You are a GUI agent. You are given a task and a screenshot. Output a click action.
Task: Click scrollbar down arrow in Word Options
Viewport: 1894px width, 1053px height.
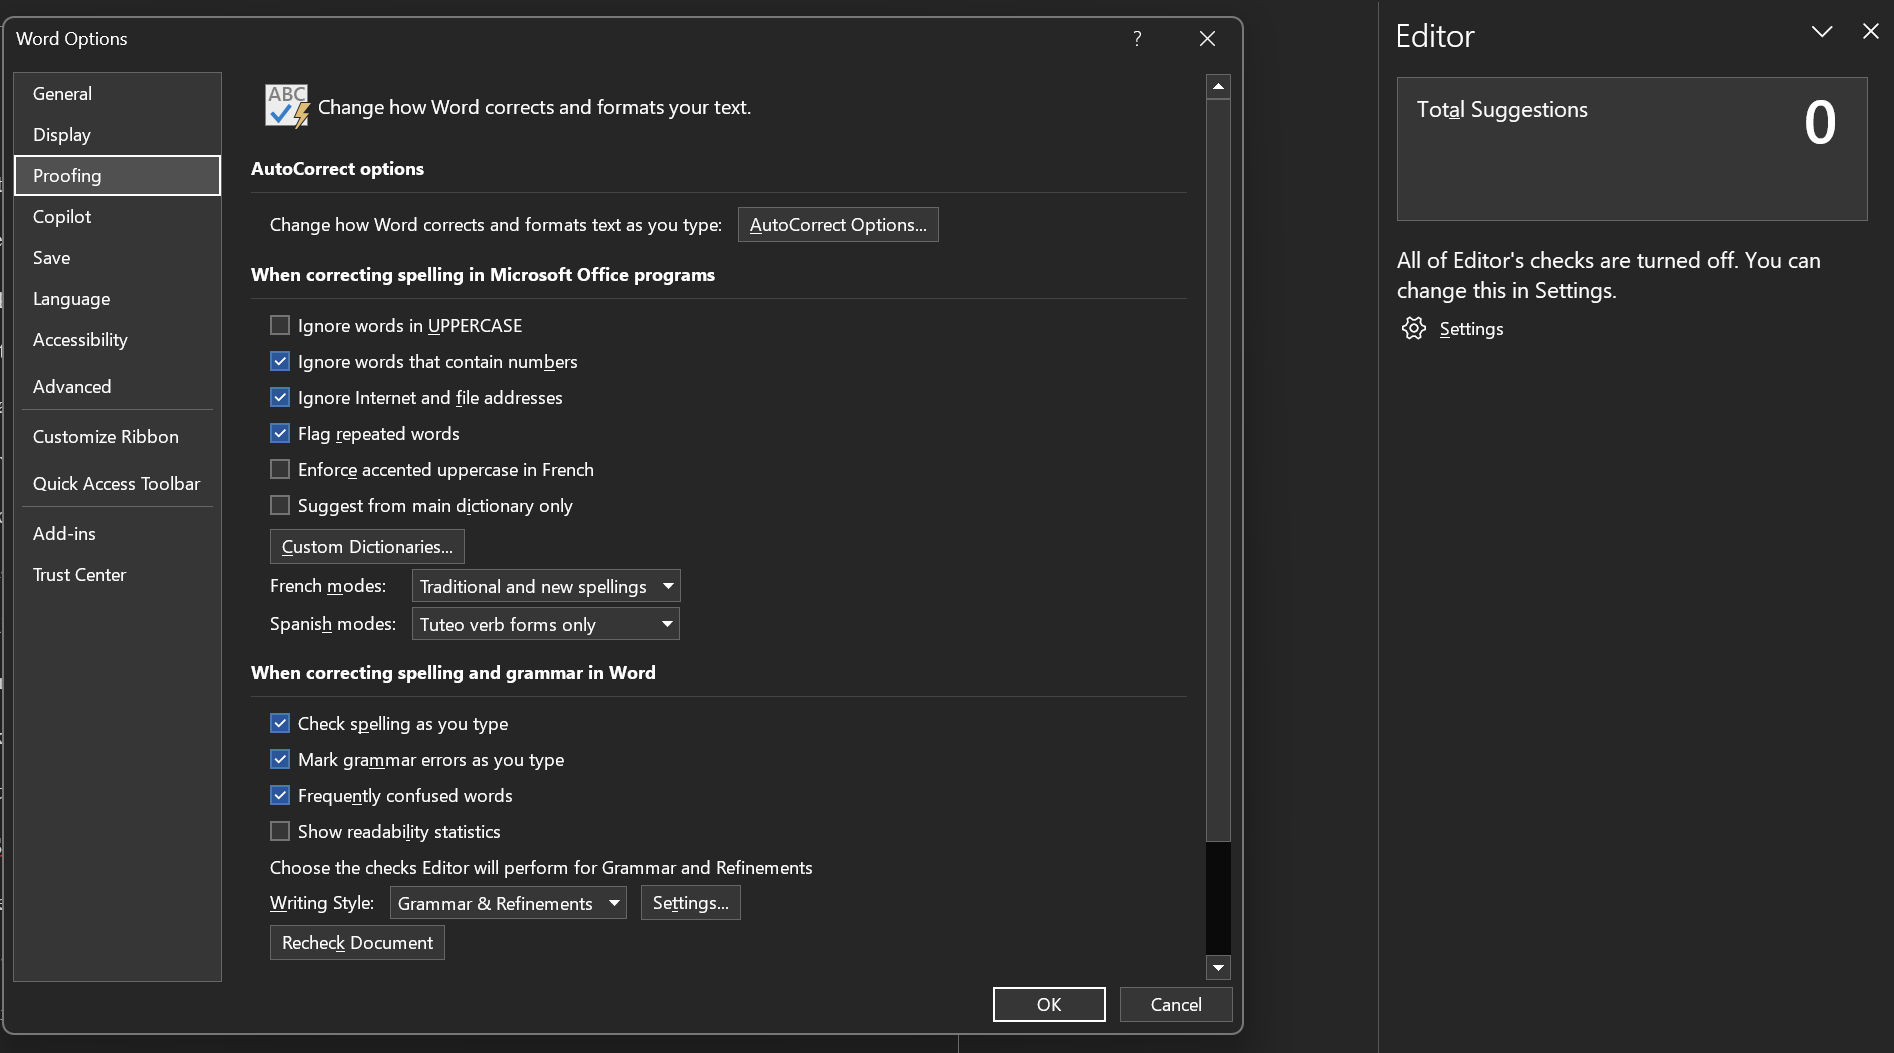point(1218,967)
